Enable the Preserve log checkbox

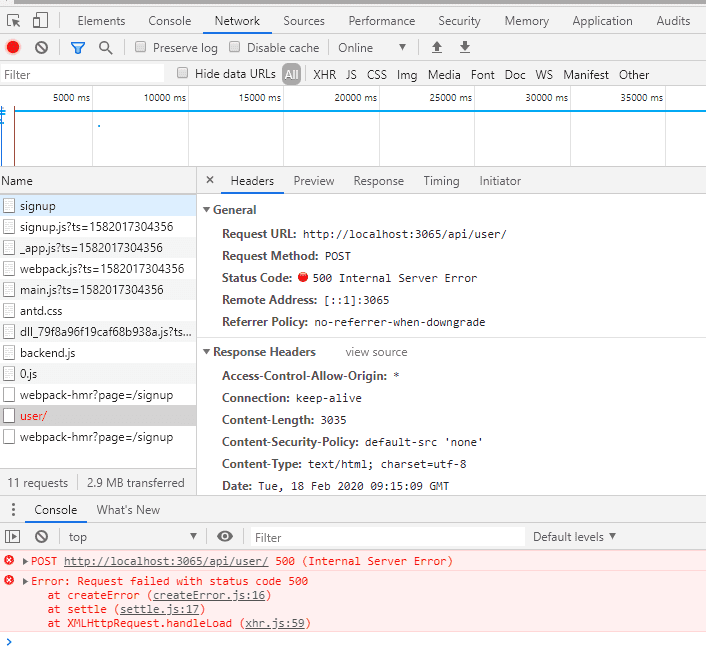(141, 47)
